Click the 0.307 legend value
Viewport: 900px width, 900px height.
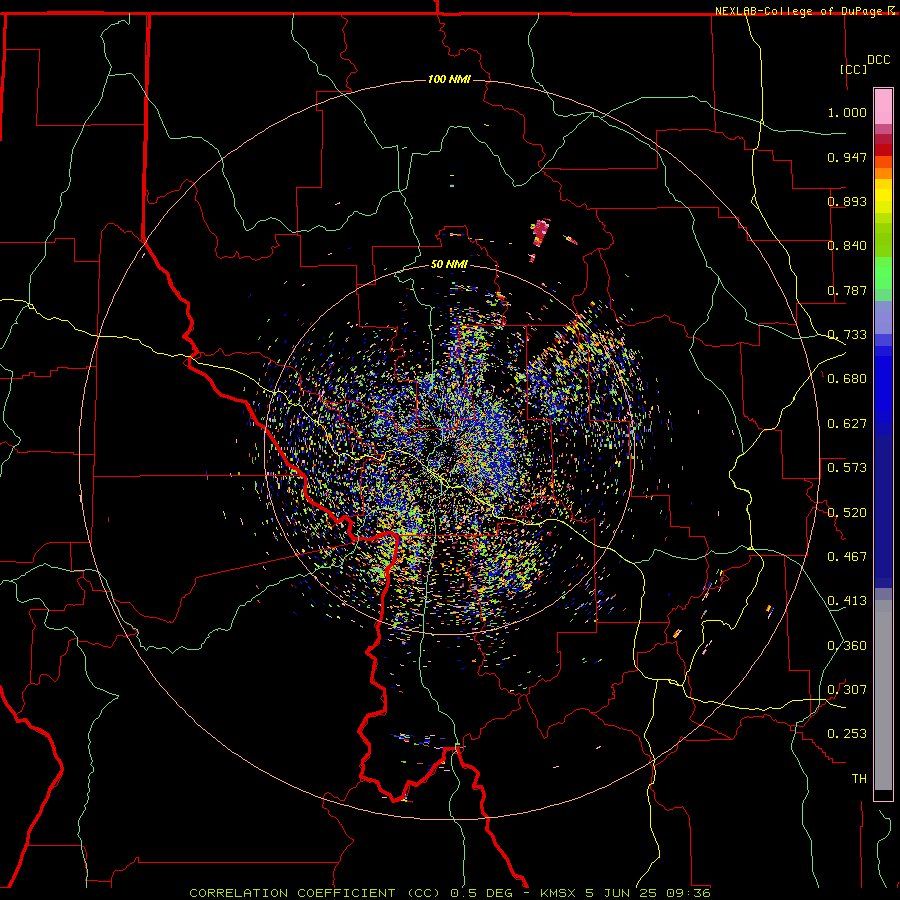pos(847,690)
